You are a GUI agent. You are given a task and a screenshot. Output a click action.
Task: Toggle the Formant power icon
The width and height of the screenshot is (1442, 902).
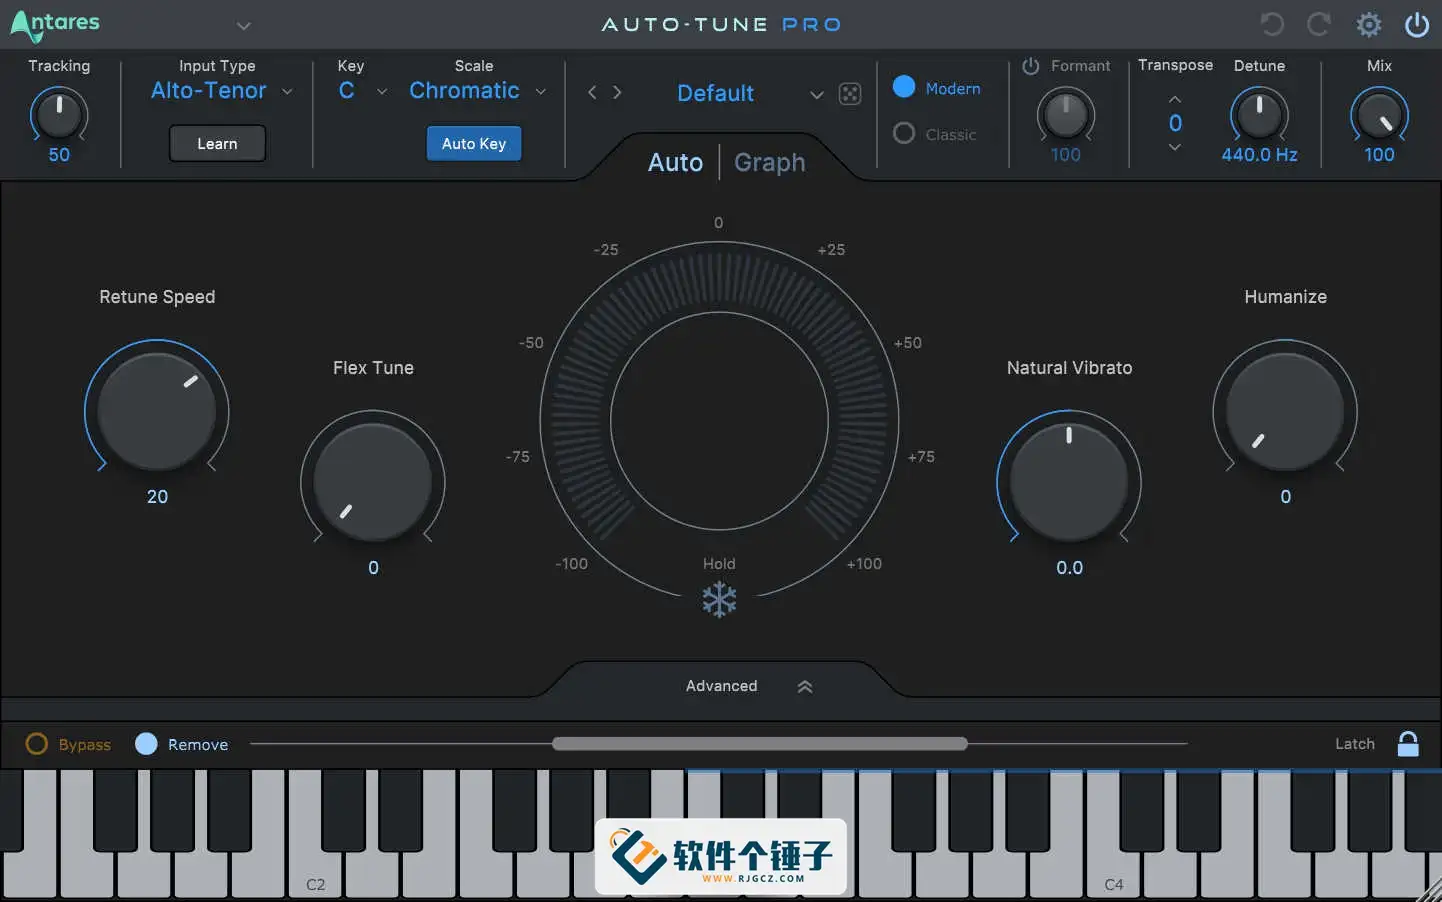(1031, 66)
